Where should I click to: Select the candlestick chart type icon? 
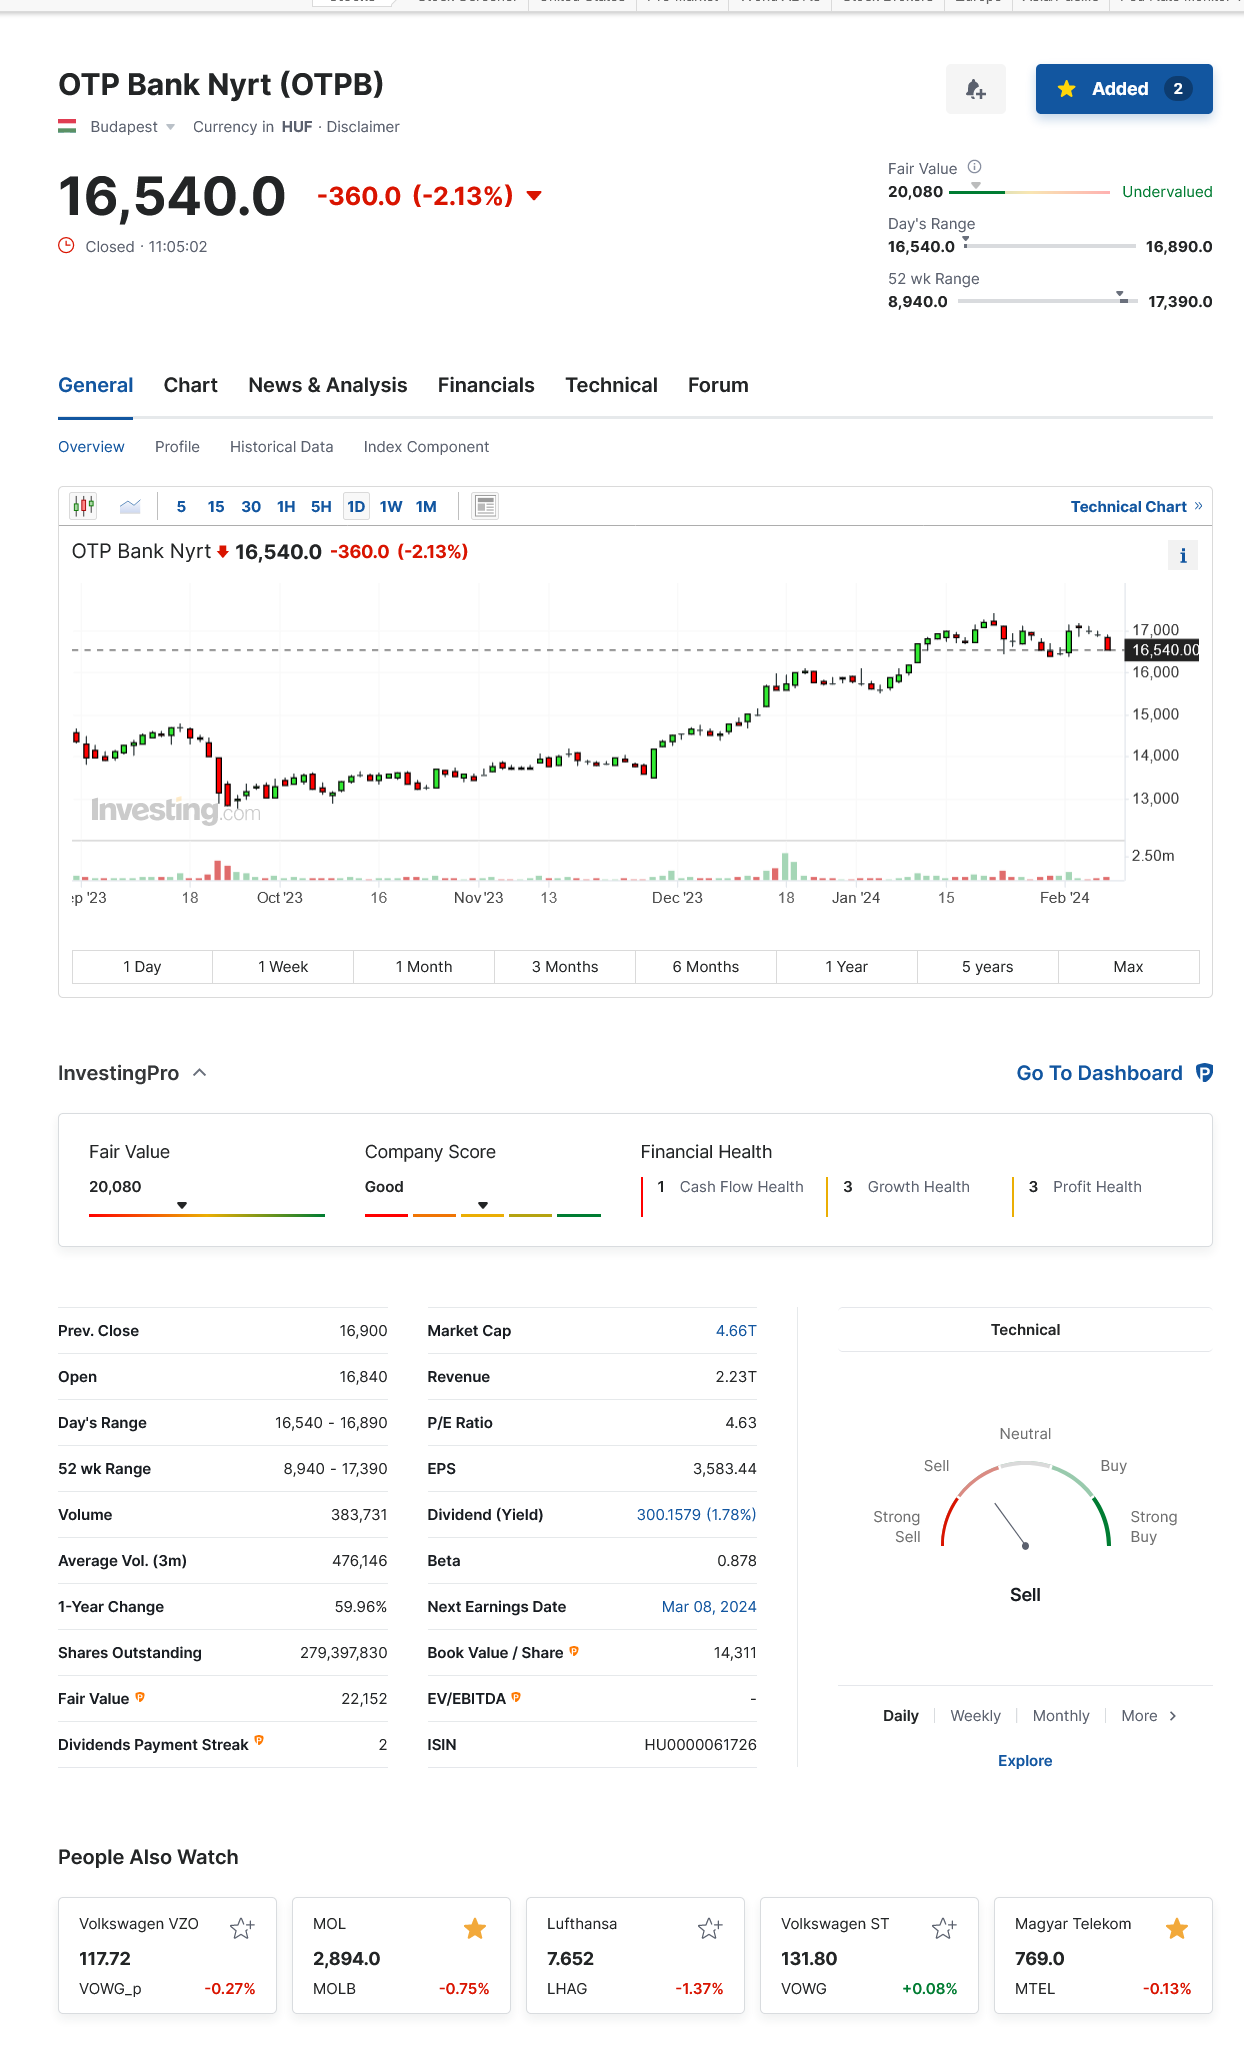coord(83,506)
